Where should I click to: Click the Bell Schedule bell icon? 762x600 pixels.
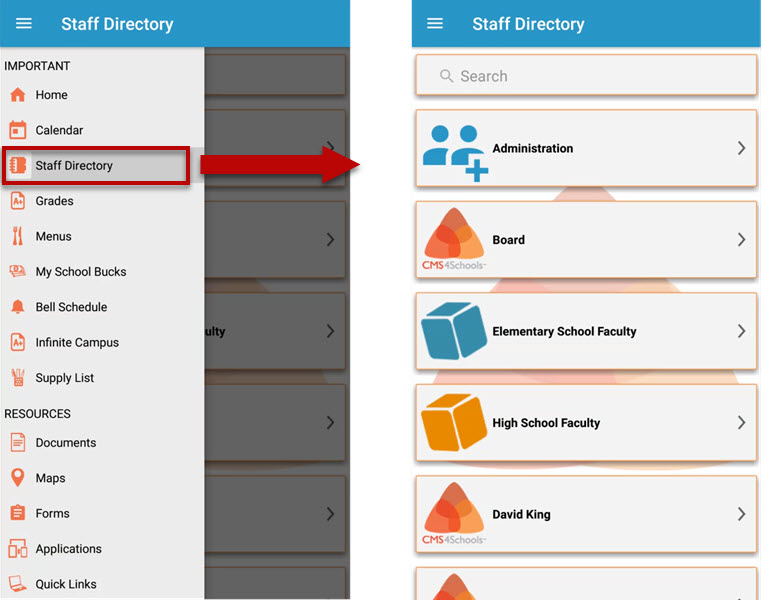click(x=18, y=307)
